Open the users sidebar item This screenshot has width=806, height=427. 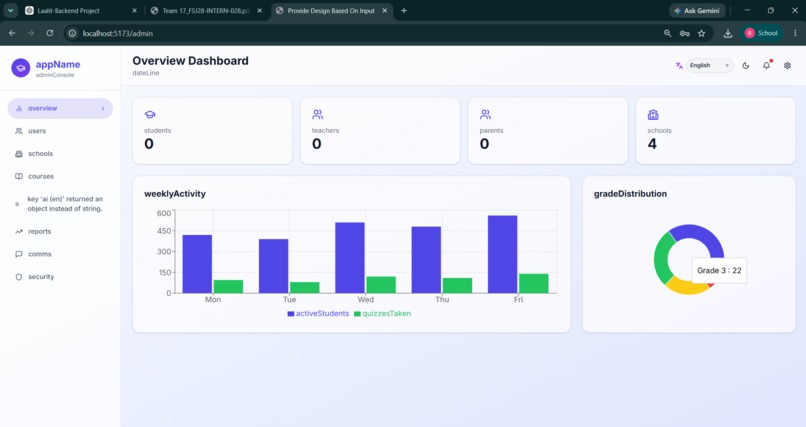coord(60,131)
